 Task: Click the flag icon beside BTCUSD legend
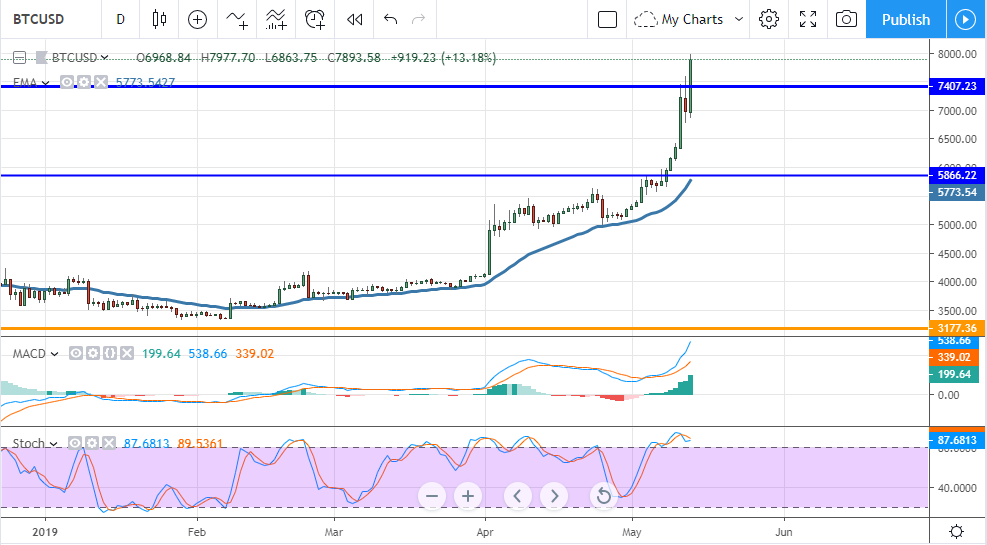coord(41,58)
